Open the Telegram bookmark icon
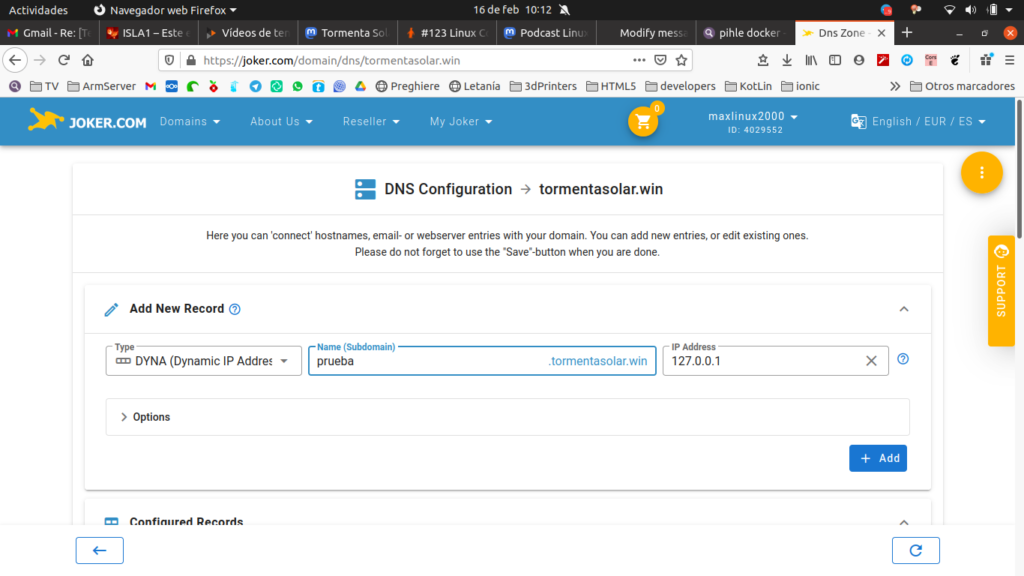This screenshot has height=576, width=1024. tap(255, 86)
